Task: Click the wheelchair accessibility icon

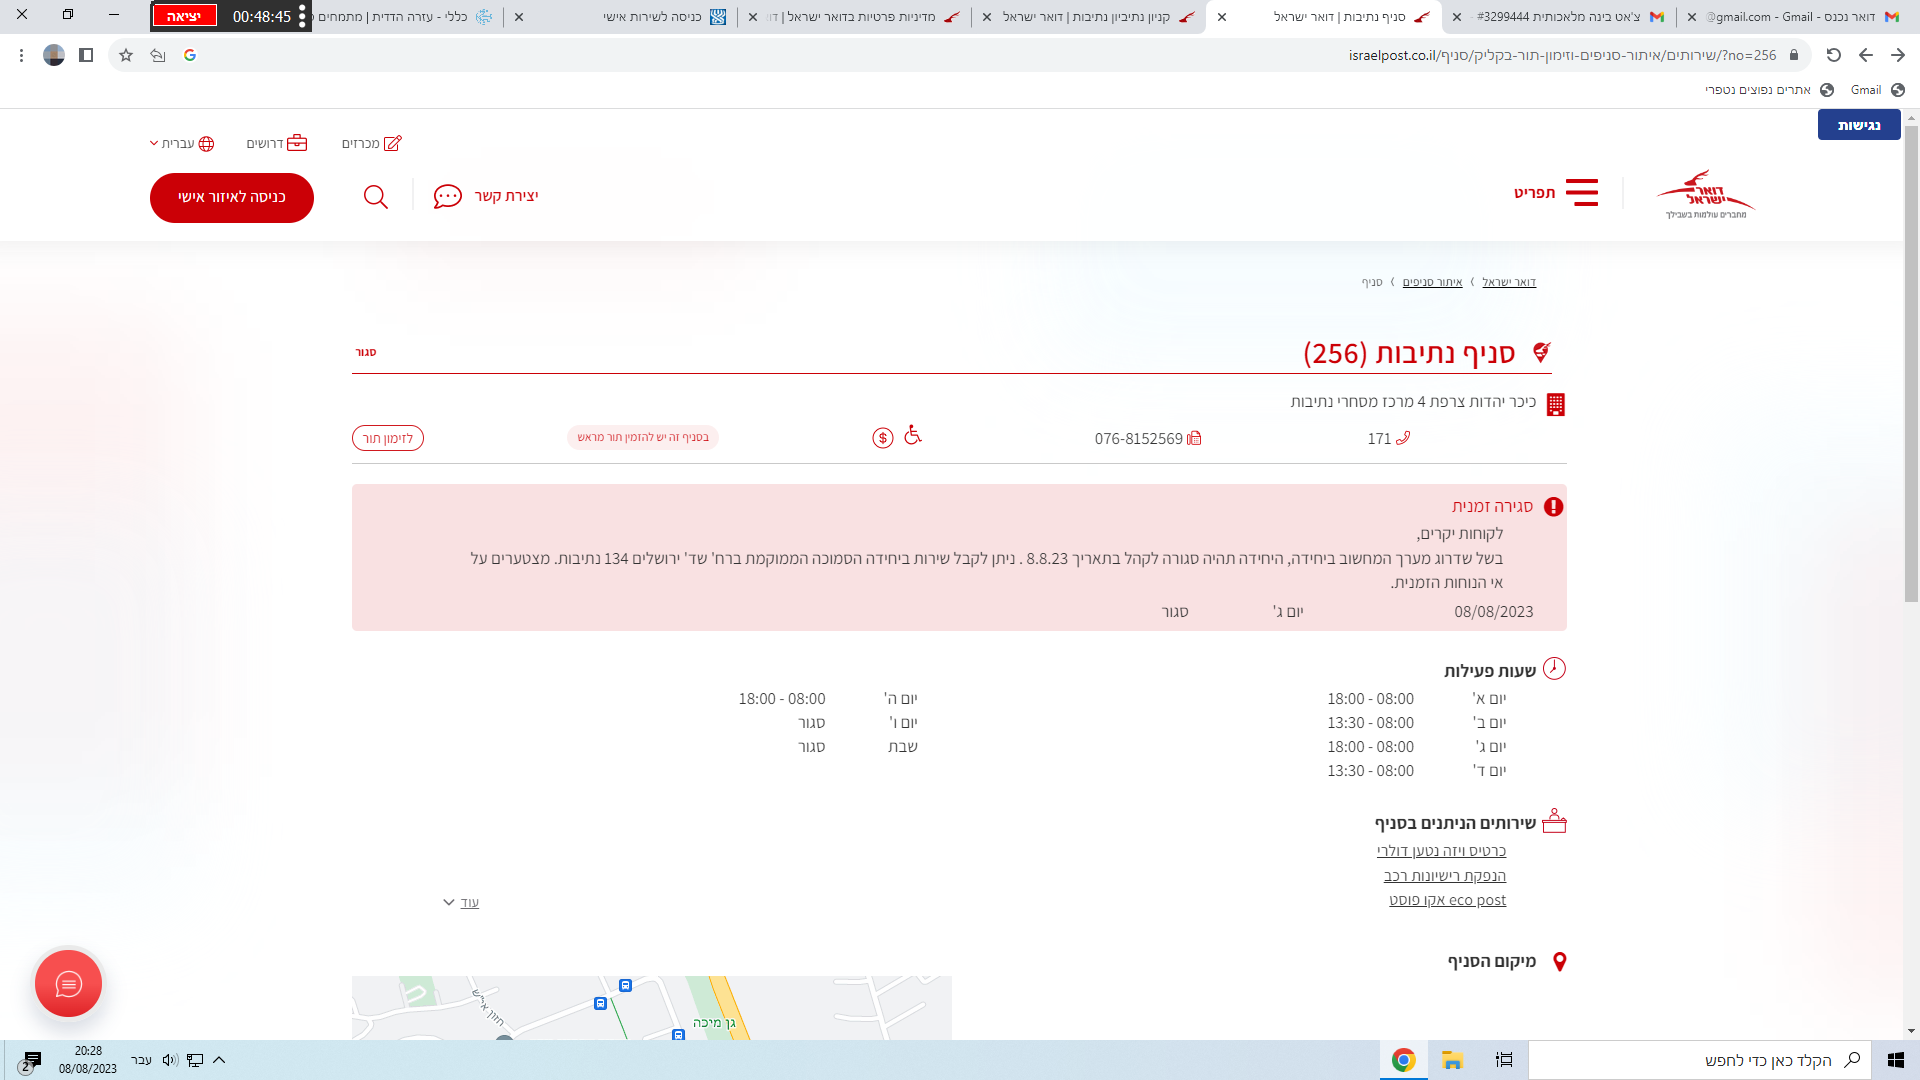Action: pos(912,435)
